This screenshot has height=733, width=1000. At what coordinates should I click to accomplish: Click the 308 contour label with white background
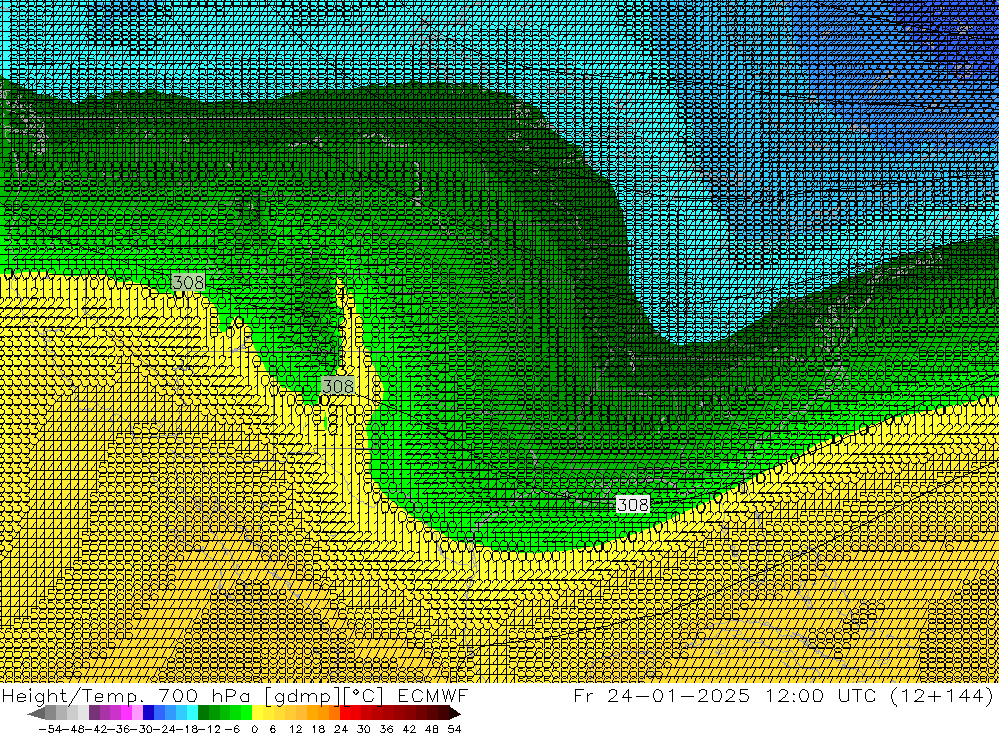coord(633,505)
